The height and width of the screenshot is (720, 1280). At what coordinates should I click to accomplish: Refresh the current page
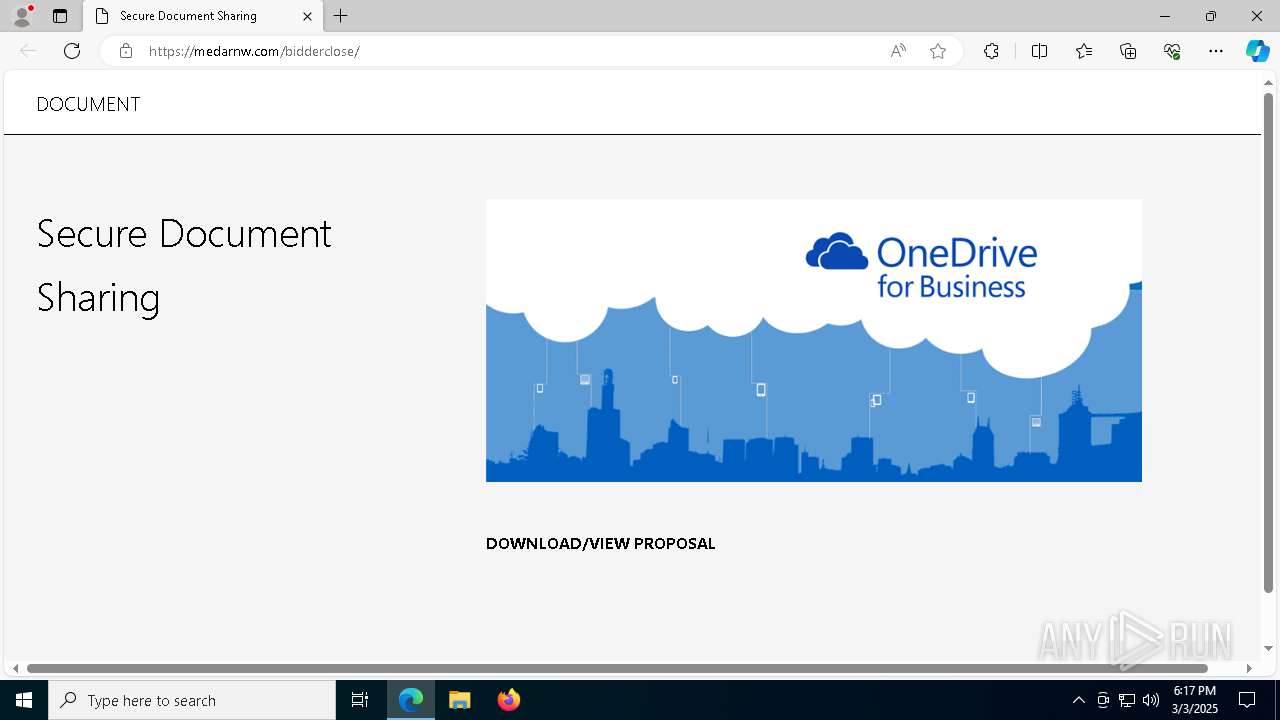point(72,51)
